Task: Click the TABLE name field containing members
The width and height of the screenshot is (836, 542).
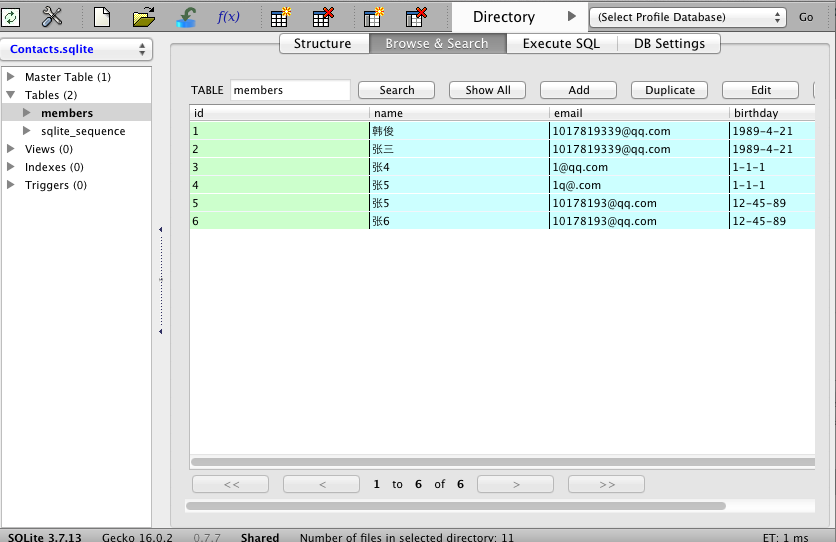Action: tap(290, 90)
